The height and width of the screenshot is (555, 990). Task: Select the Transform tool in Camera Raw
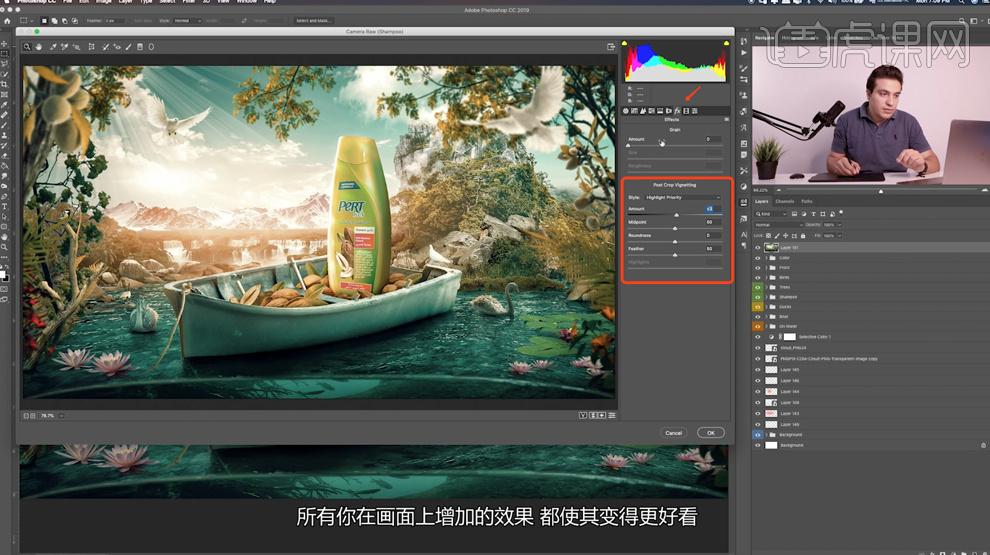(x=92, y=47)
